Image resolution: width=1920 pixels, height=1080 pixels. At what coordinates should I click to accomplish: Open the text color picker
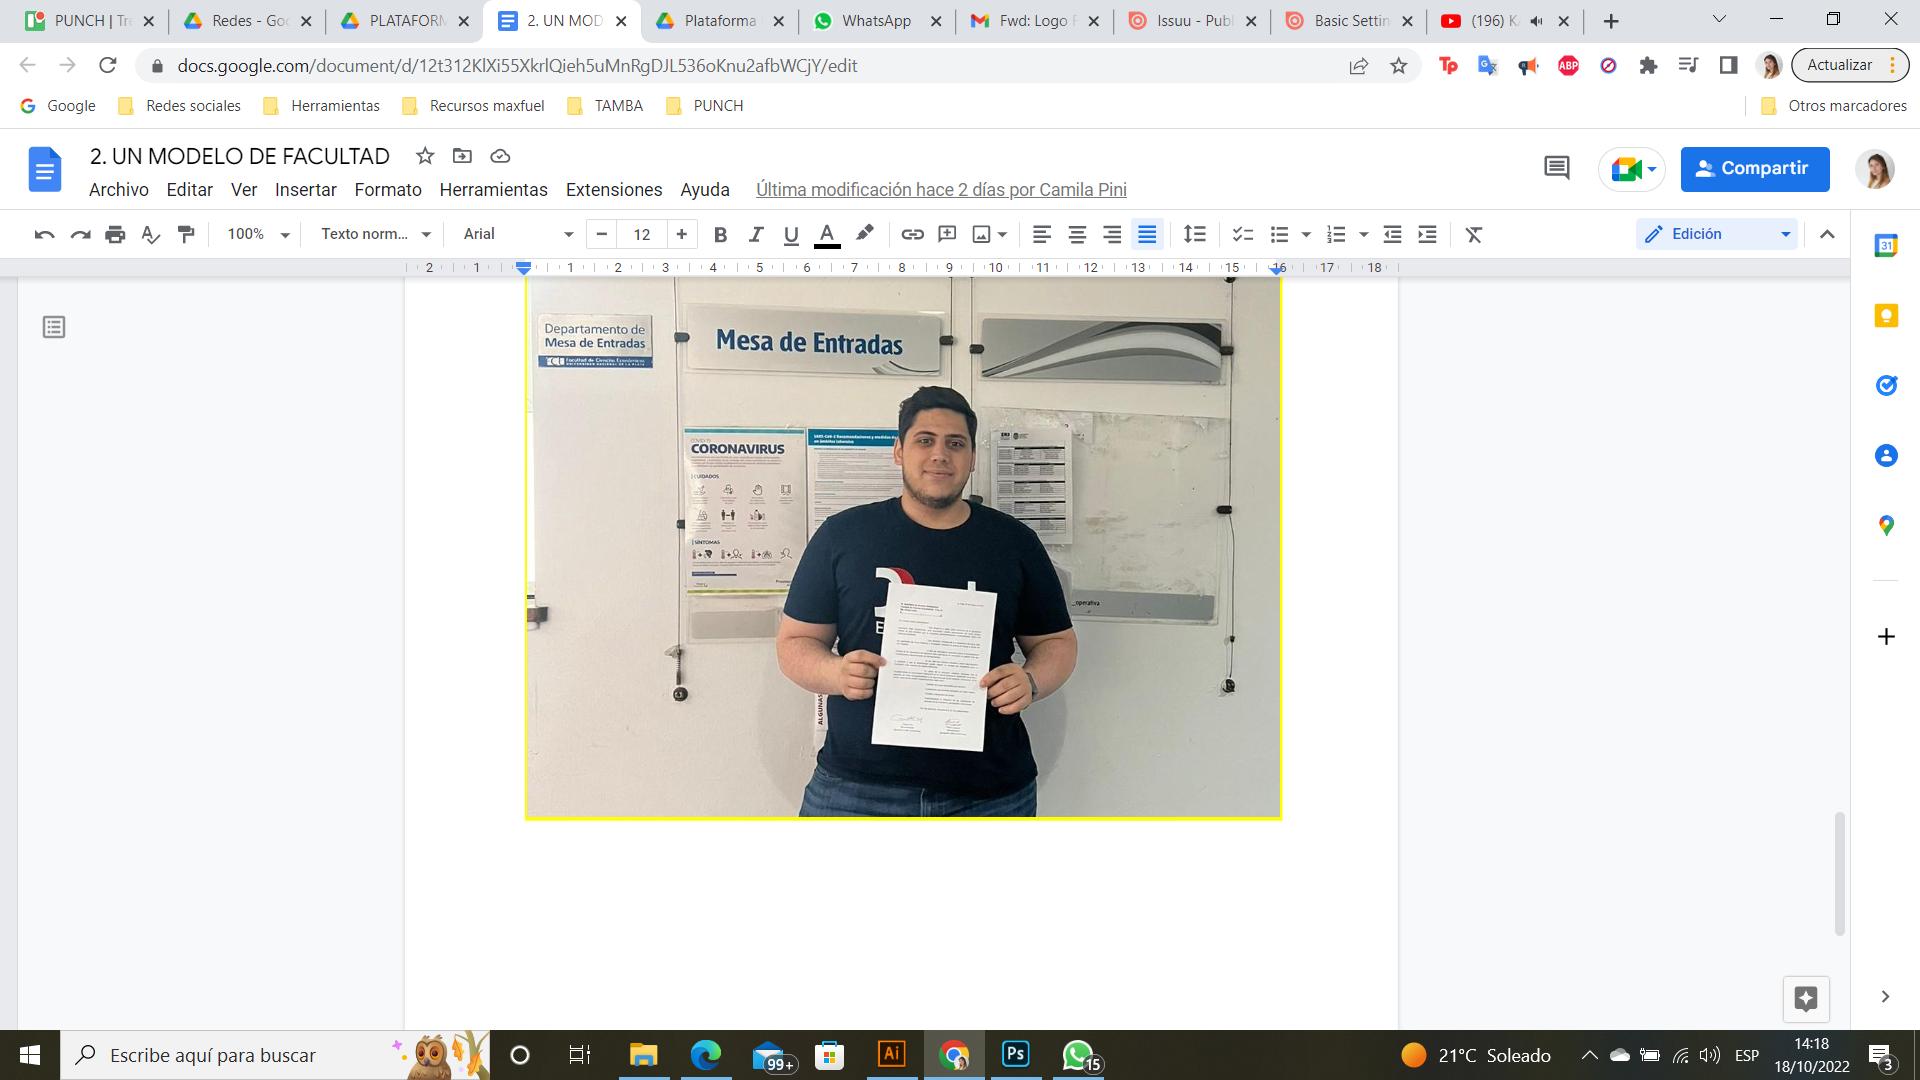[827, 234]
